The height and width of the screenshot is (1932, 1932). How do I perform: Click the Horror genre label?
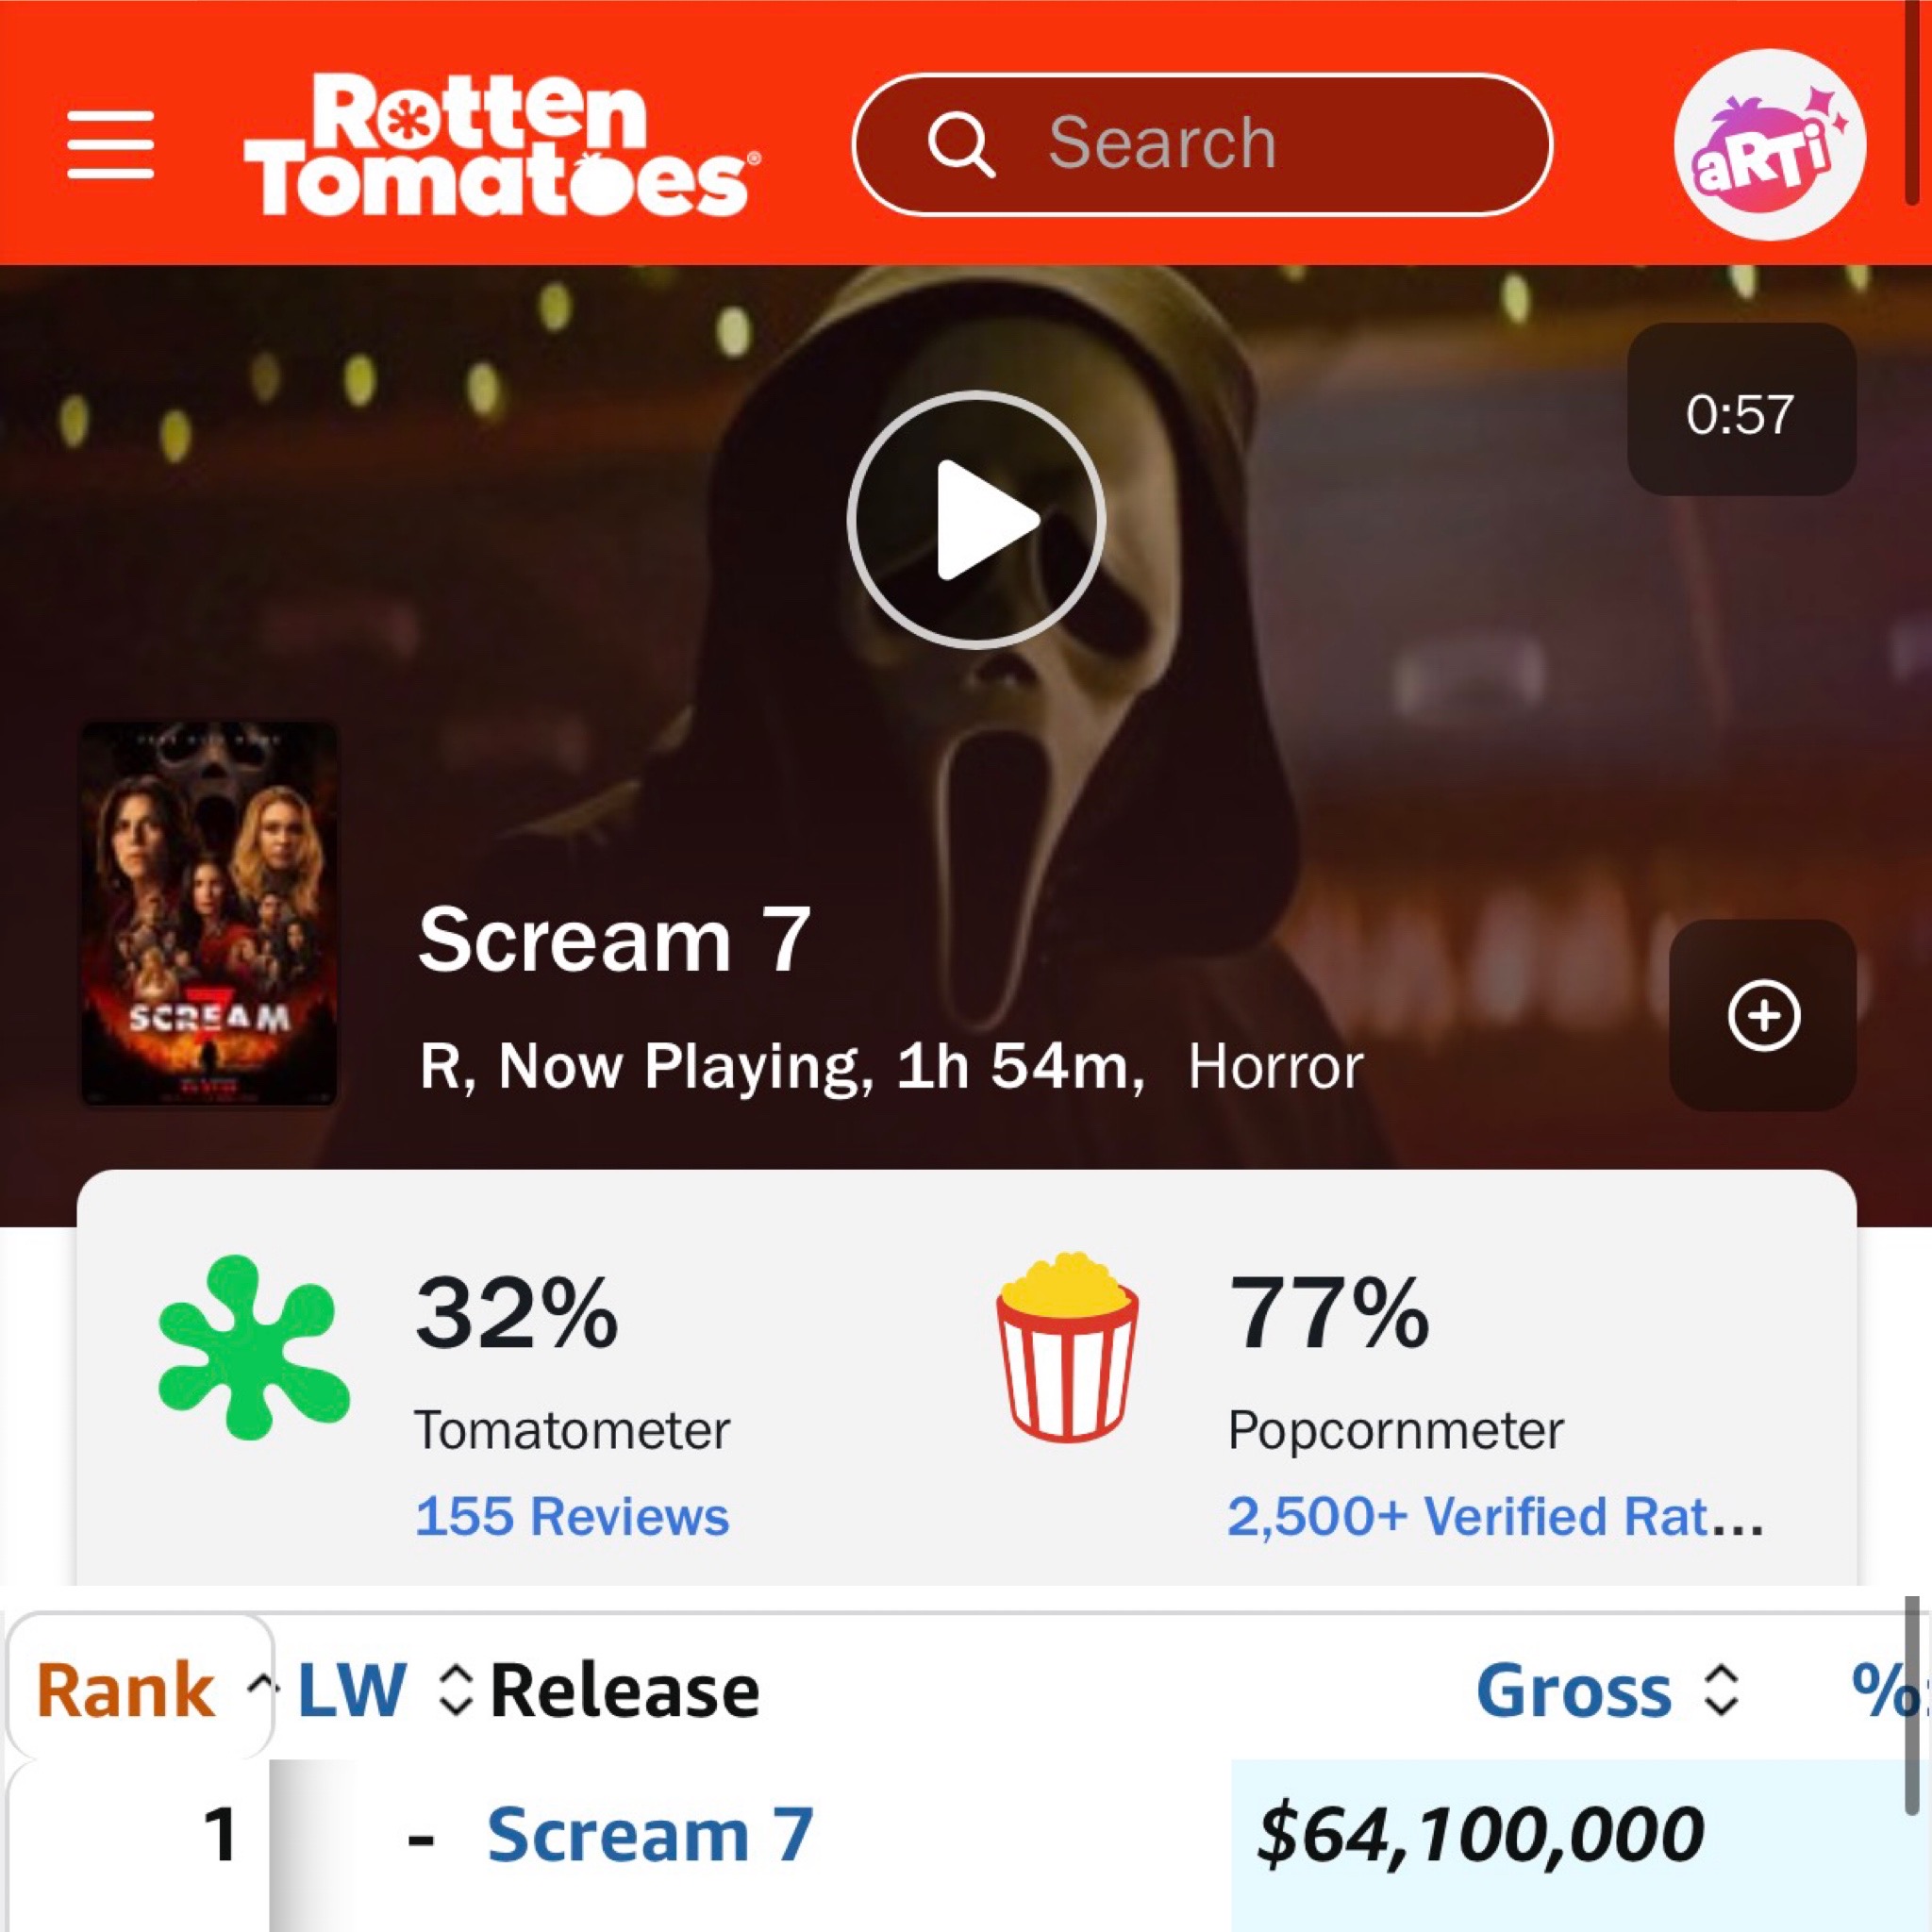click(1275, 1067)
